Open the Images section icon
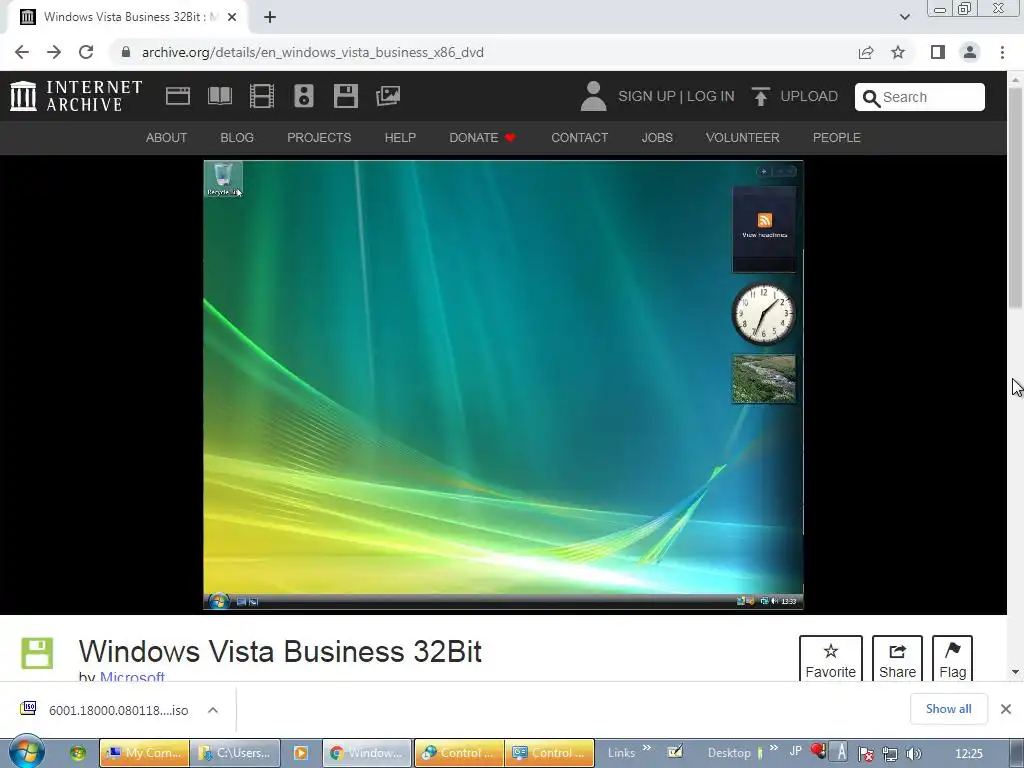 pyautogui.click(x=388, y=96)
